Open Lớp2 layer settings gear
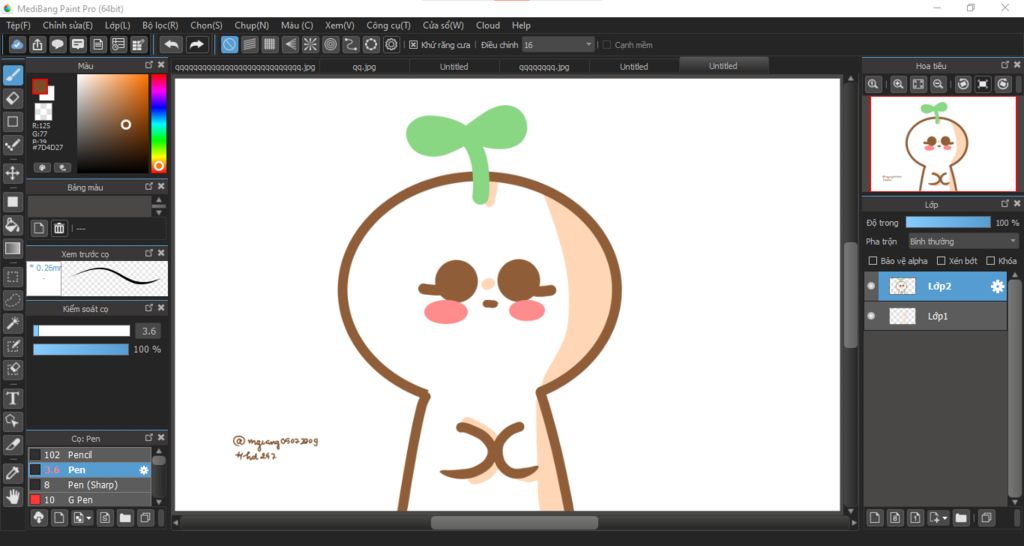1024x546 pixels. tap(997, 286)
